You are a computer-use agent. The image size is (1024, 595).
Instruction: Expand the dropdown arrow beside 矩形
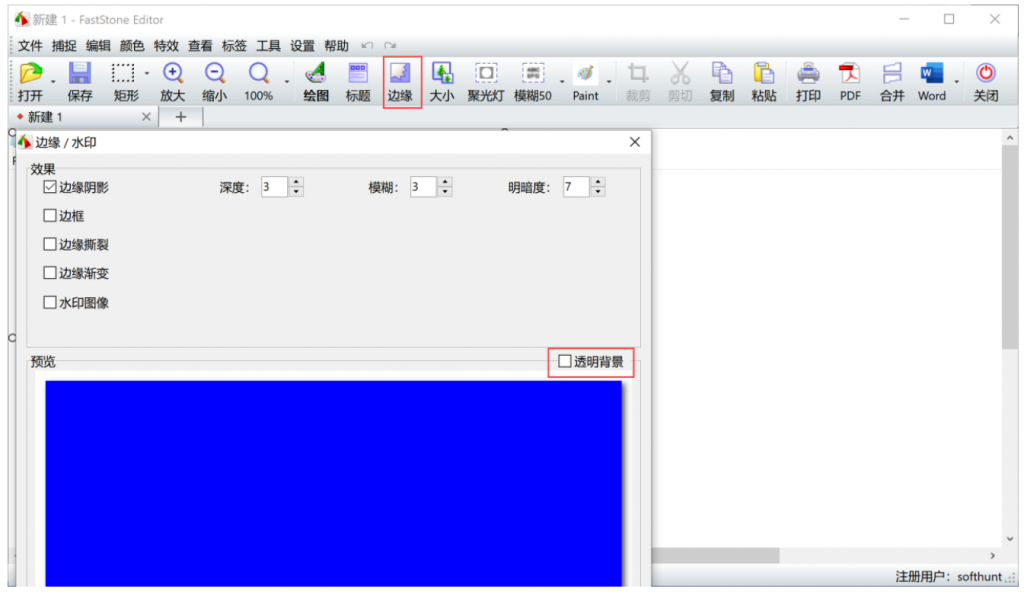(147, 74)
